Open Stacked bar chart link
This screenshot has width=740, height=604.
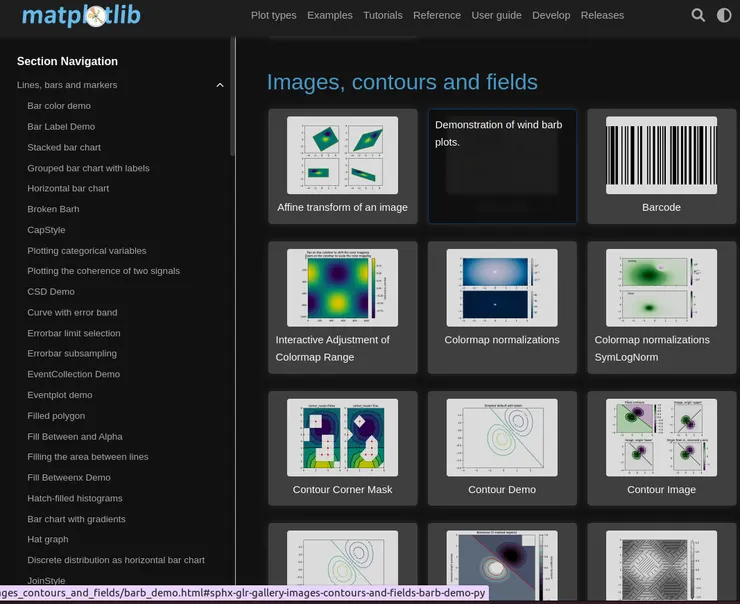pyautogui.click(x=64, y=147)
